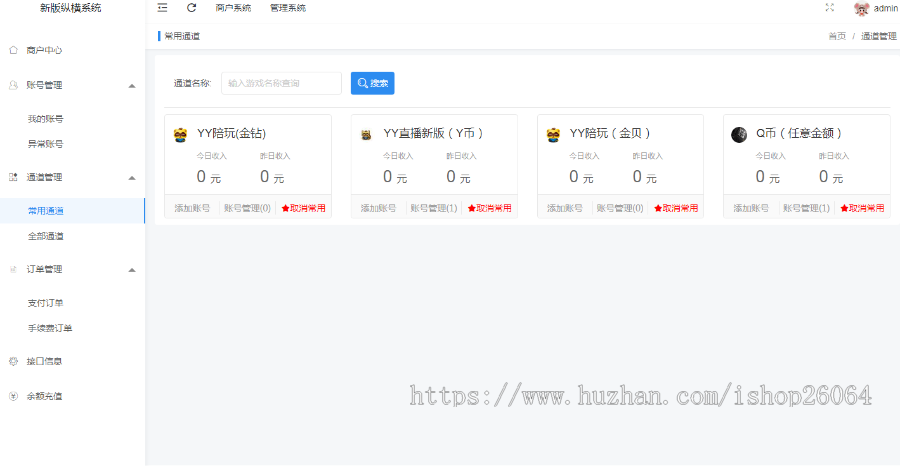
Task: Click 通道管理 in the breadcrumb
Action: (x=878, y=36)
